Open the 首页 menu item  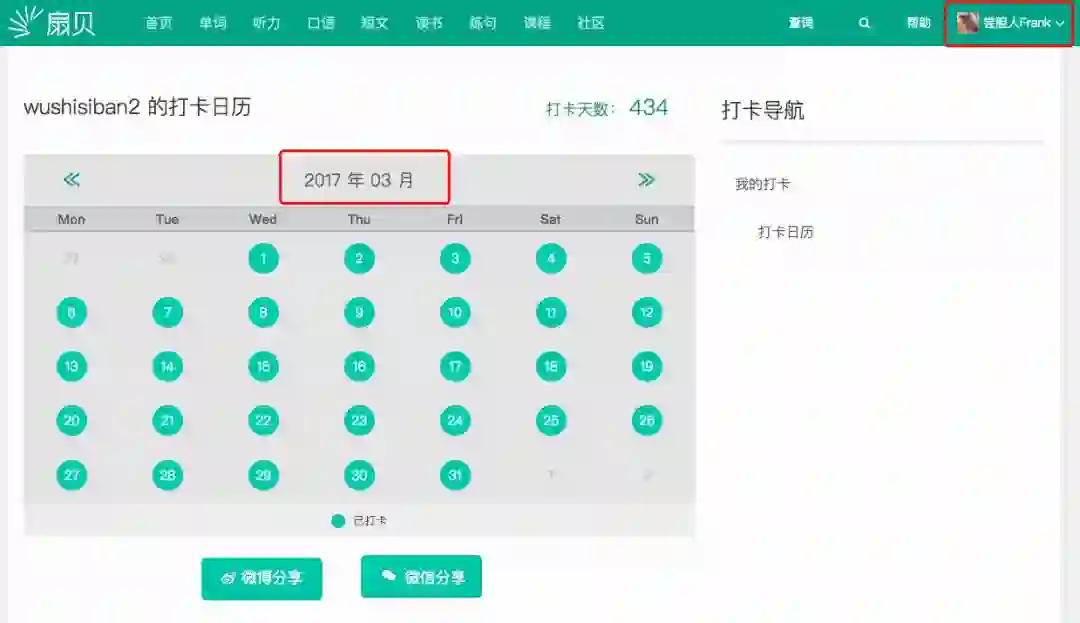point(158,23)
